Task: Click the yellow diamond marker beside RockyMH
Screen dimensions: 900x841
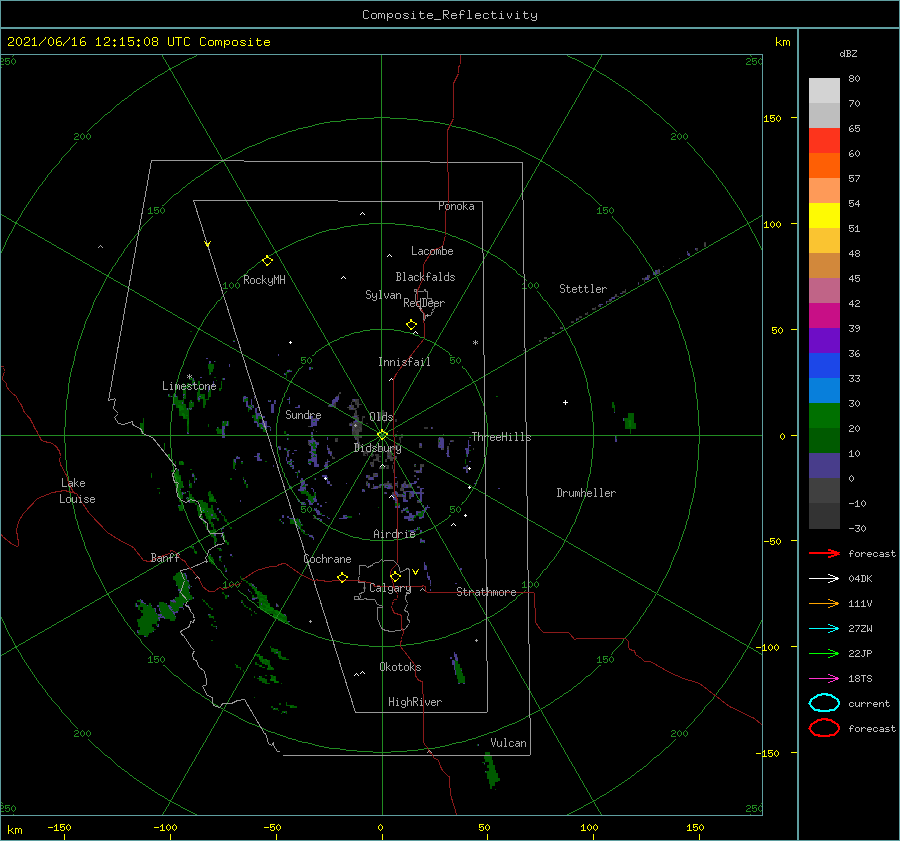Action: tap(267, 261)
